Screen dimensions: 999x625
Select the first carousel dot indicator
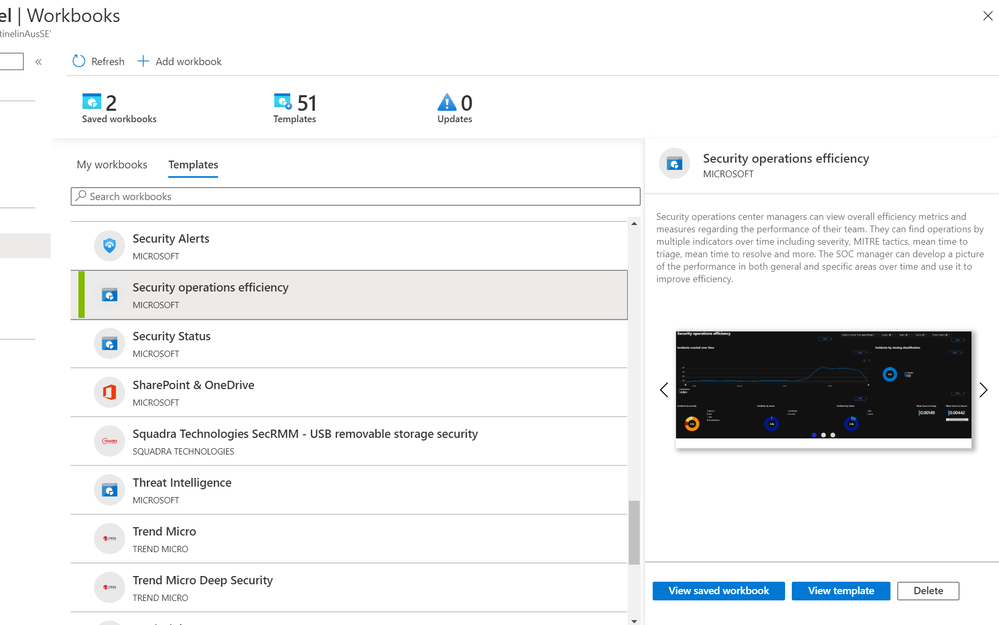pyautogui.click(x=814, y=435)
